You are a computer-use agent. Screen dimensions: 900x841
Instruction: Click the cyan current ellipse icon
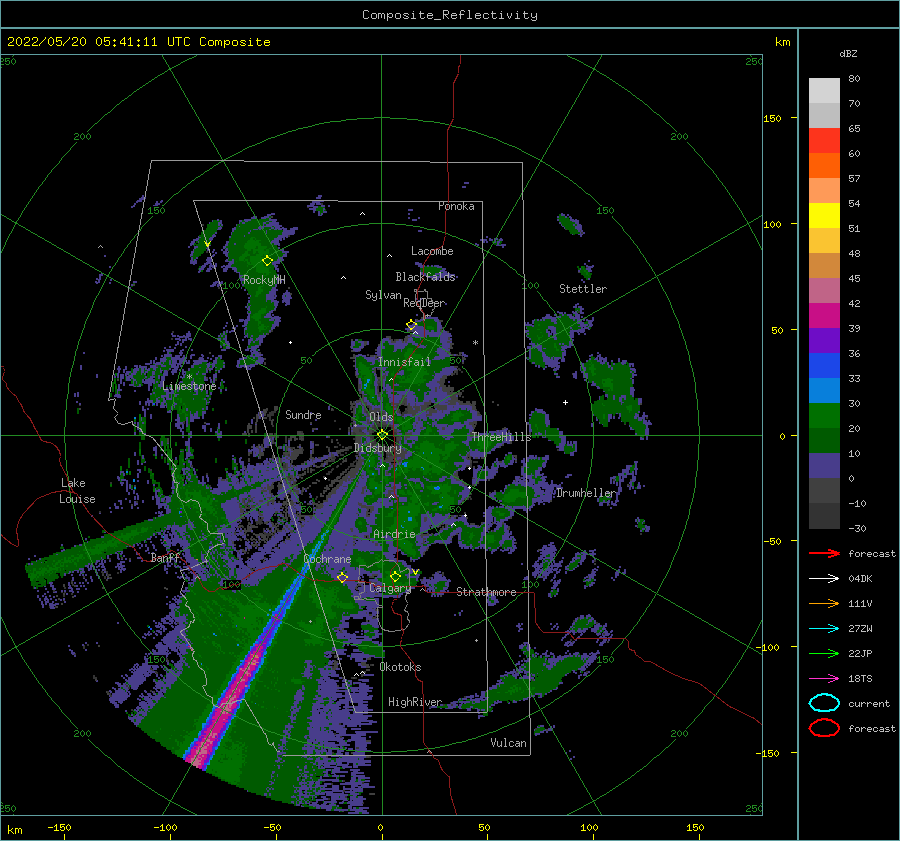click(824, 703)
